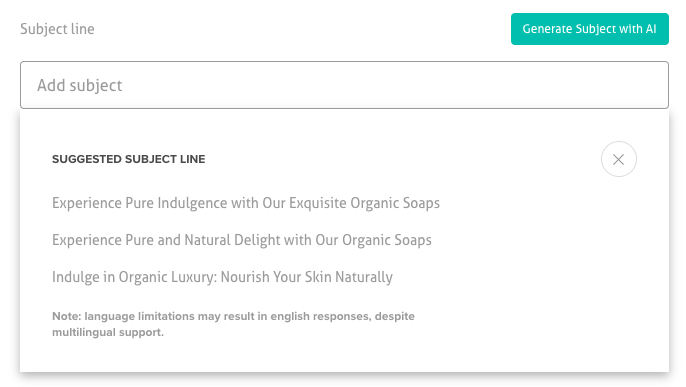Use third suggestion Nourish Your Skin Naturally

(x=222, y=277)
